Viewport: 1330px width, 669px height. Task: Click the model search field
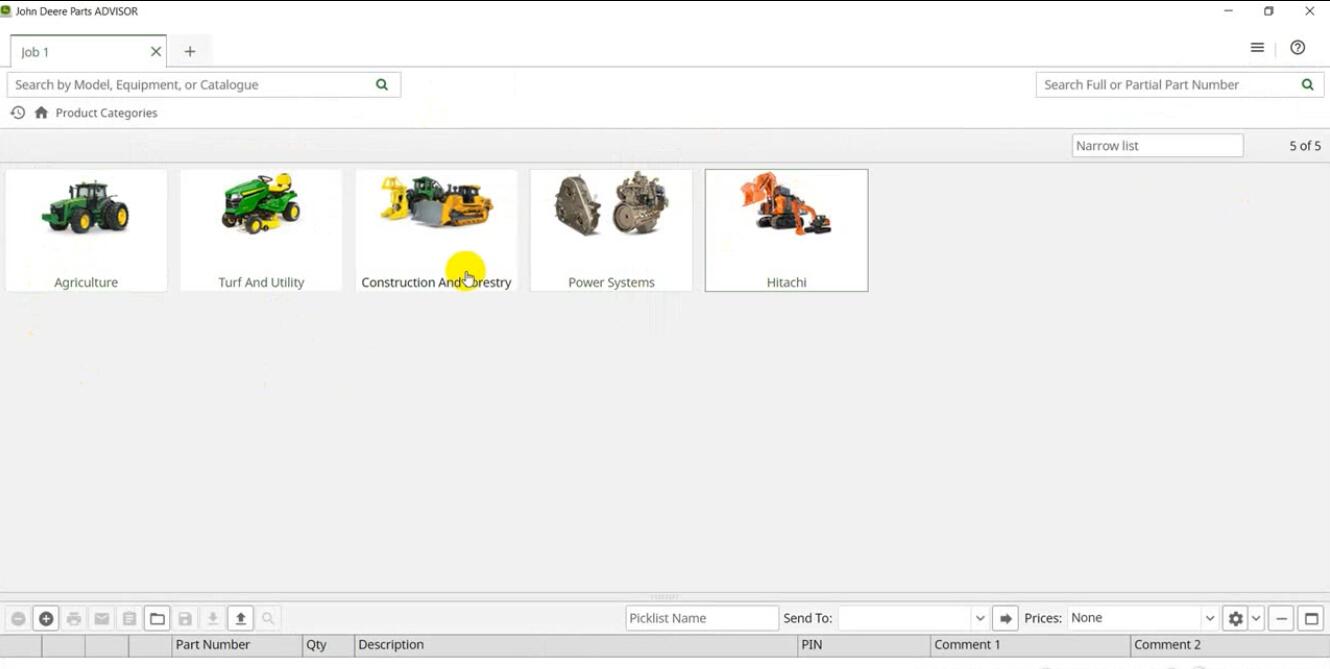click(x=204, y=85)
